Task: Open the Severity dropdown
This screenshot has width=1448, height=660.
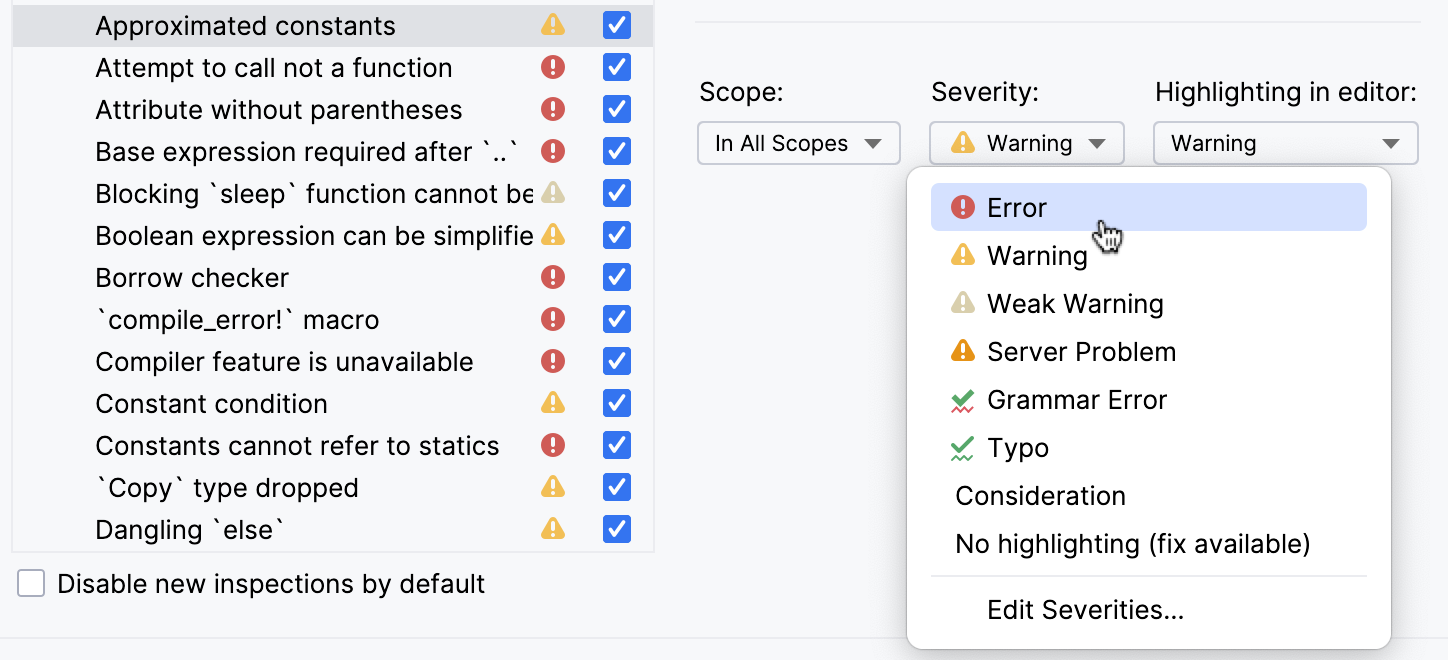Action: [x=1026, y=143]
